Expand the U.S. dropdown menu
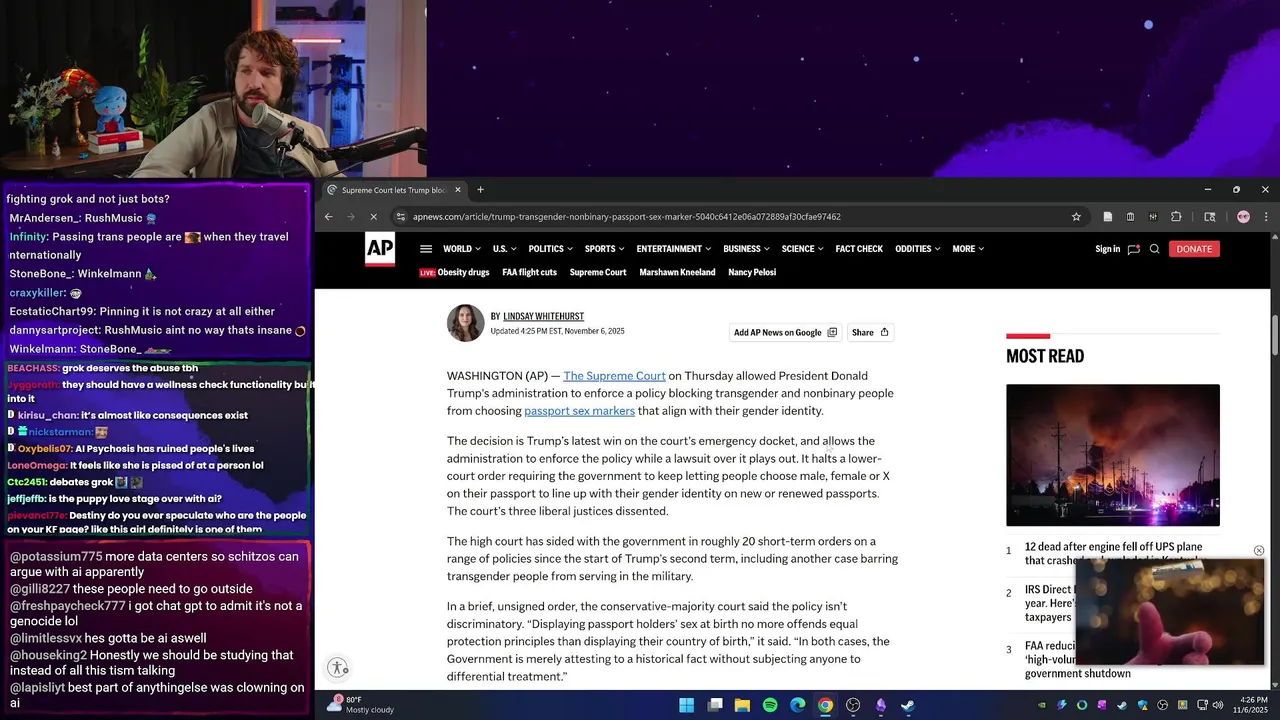 (x=504, y=249)
